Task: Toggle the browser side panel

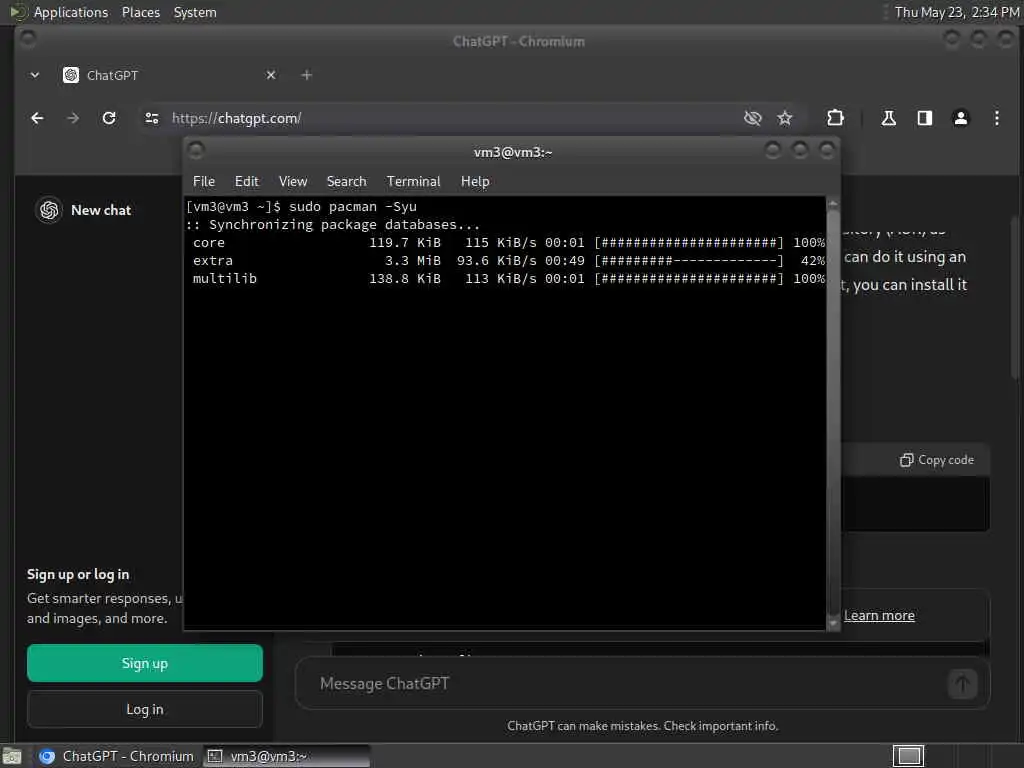Action: [925, 118]
